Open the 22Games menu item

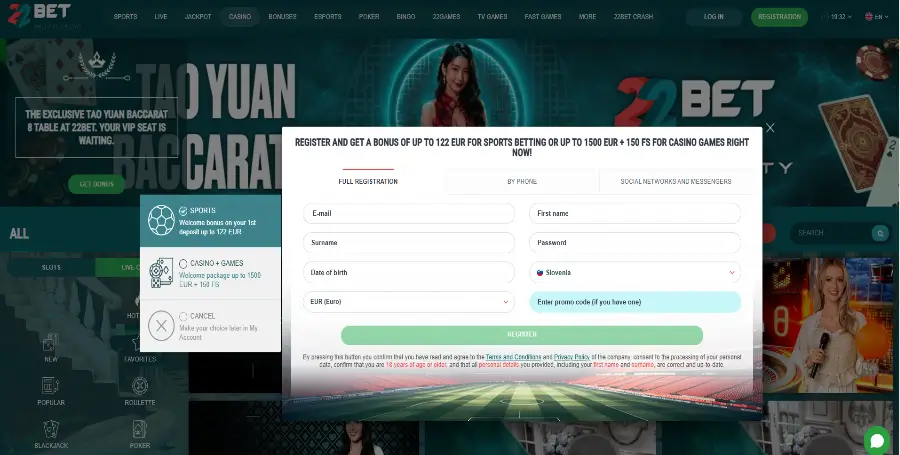[x=446, y=17]
